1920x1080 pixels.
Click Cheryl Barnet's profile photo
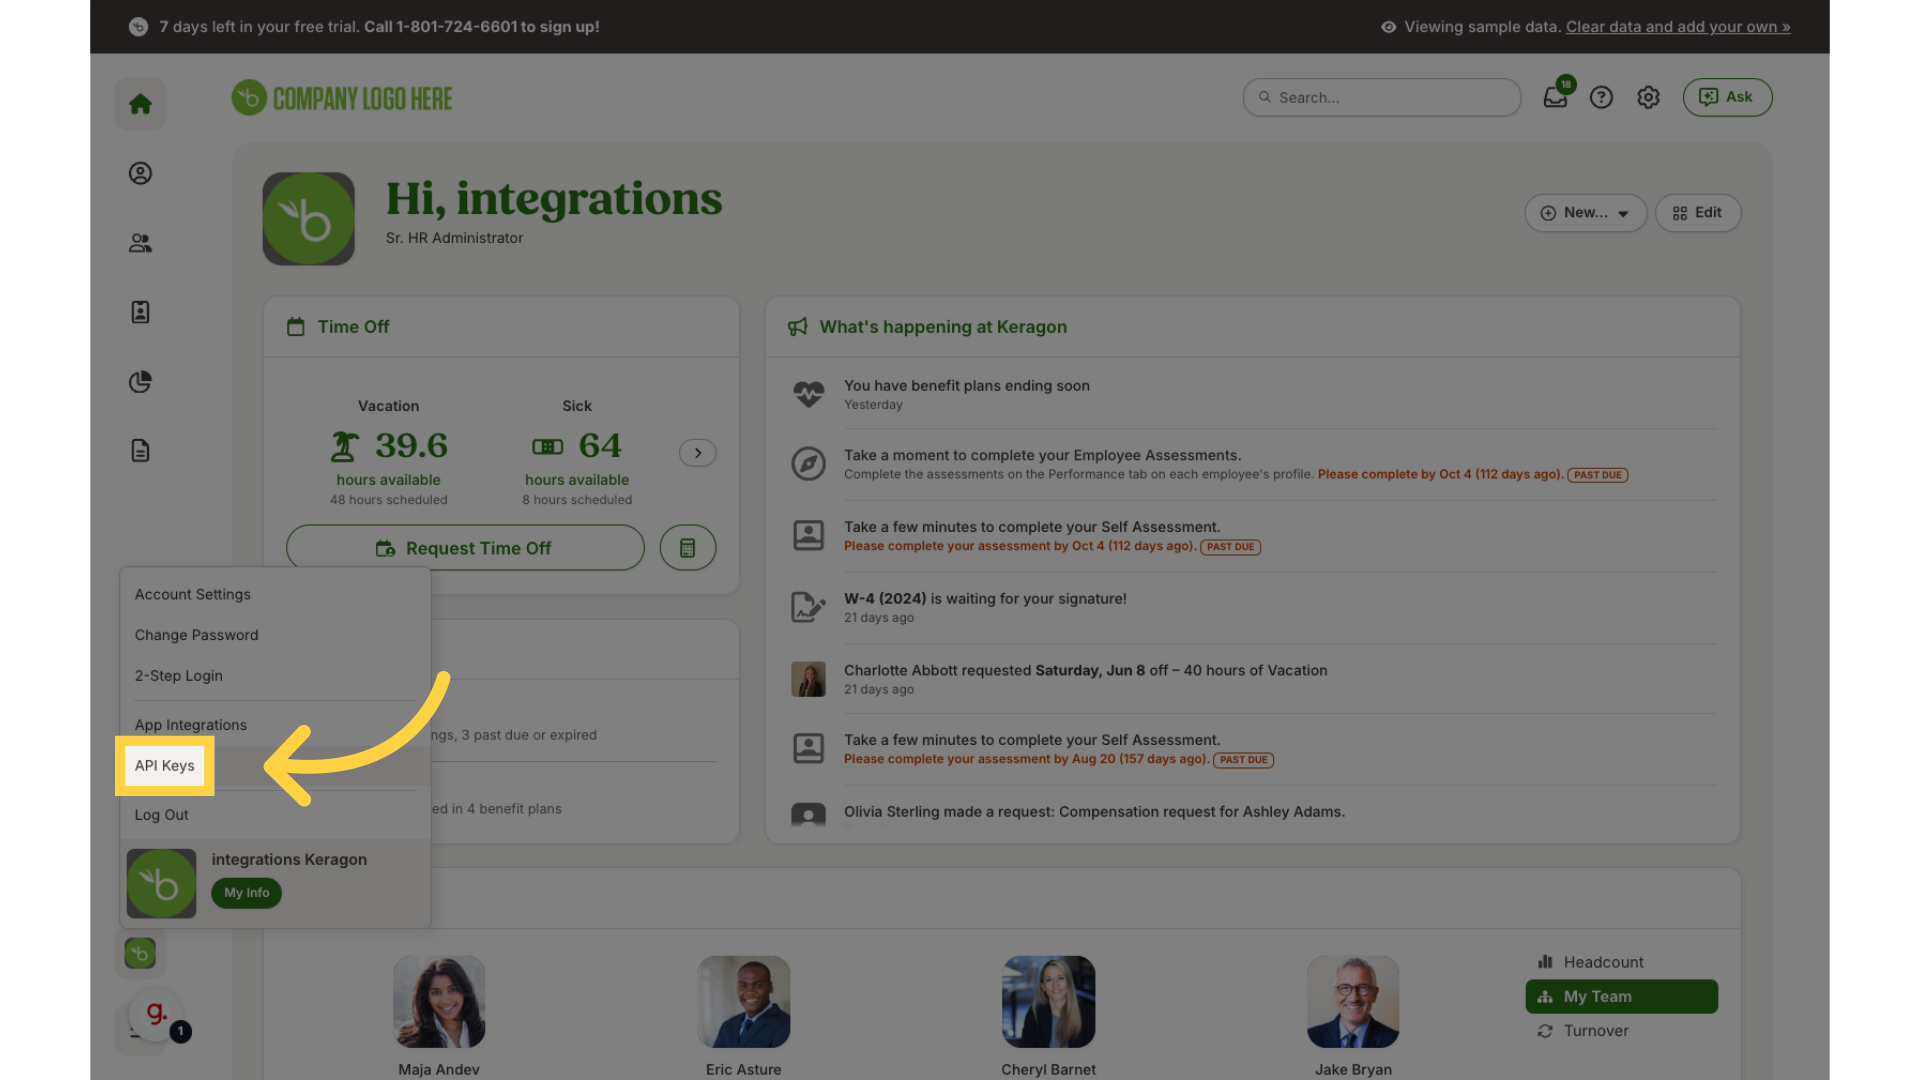[x=1048, y=1001]
